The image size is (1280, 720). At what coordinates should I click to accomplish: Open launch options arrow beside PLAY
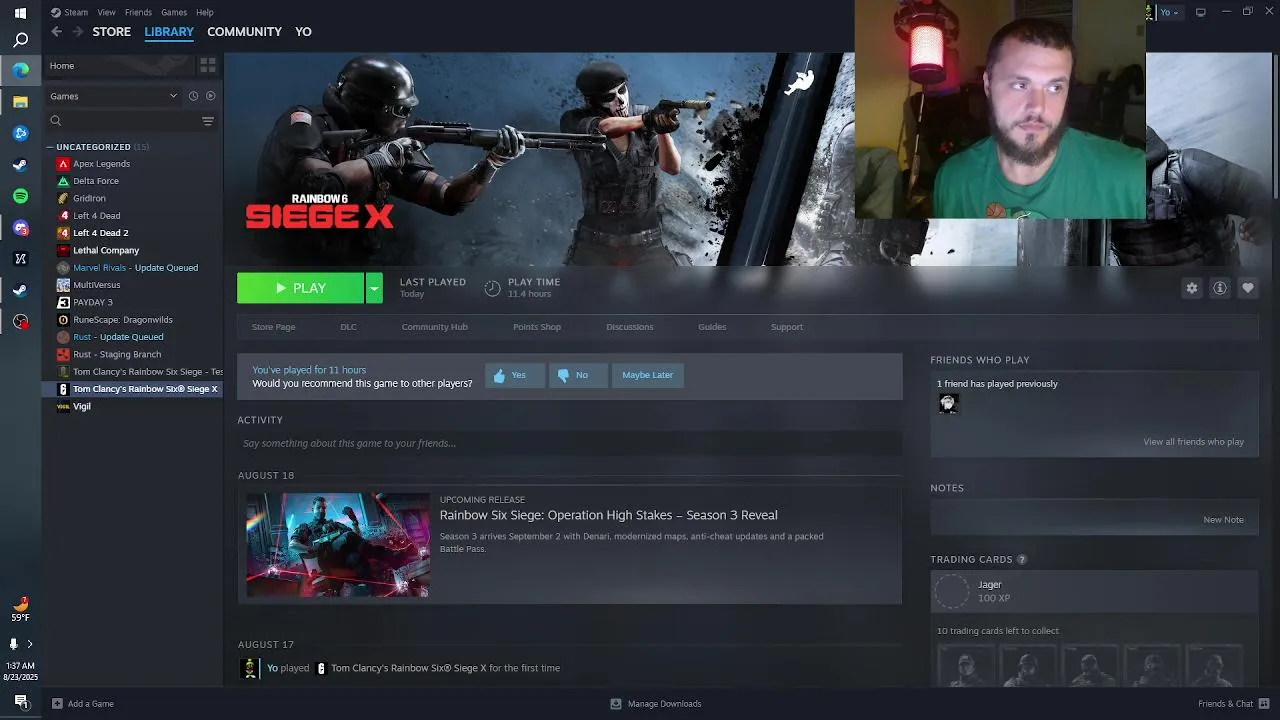tap(373, 288)
